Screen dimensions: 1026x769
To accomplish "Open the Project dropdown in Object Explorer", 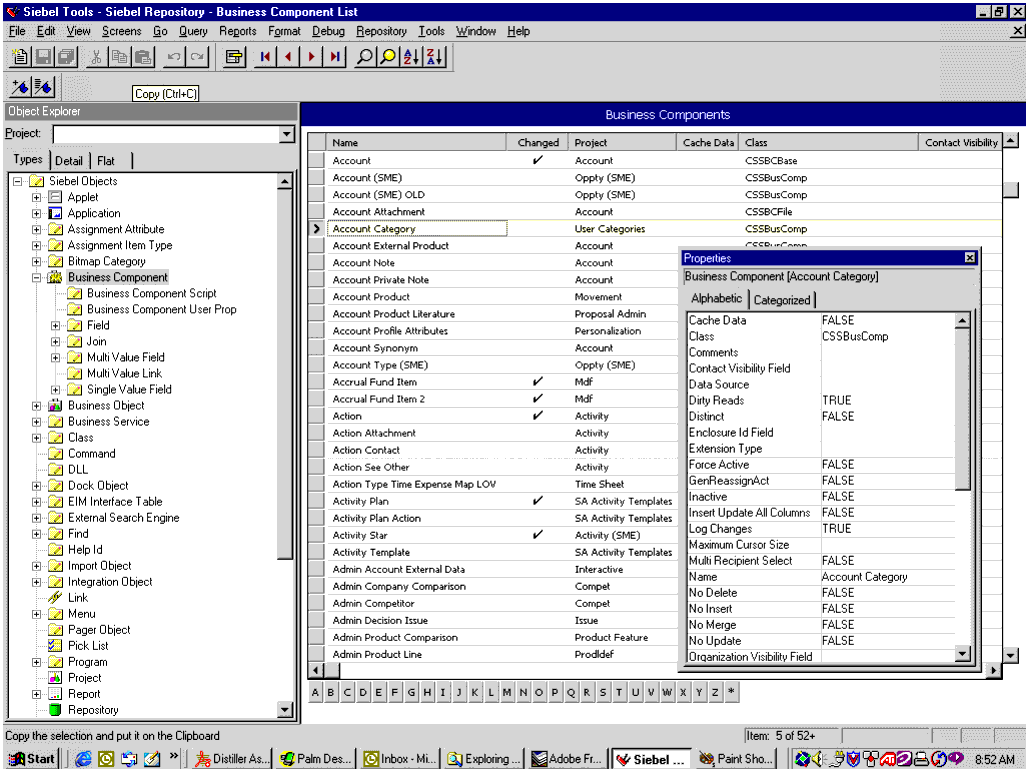I will coord(287,134).
